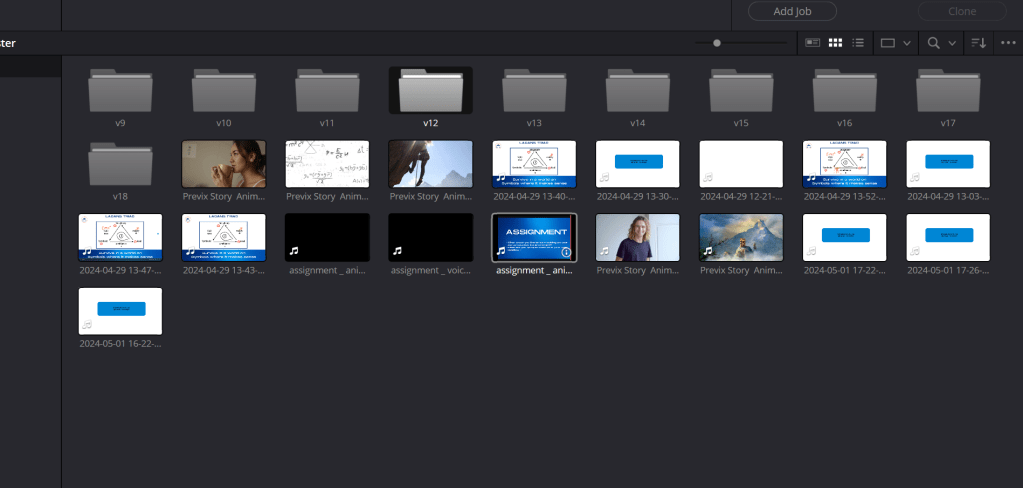Click the Add Job button

[x=792, y=11]
